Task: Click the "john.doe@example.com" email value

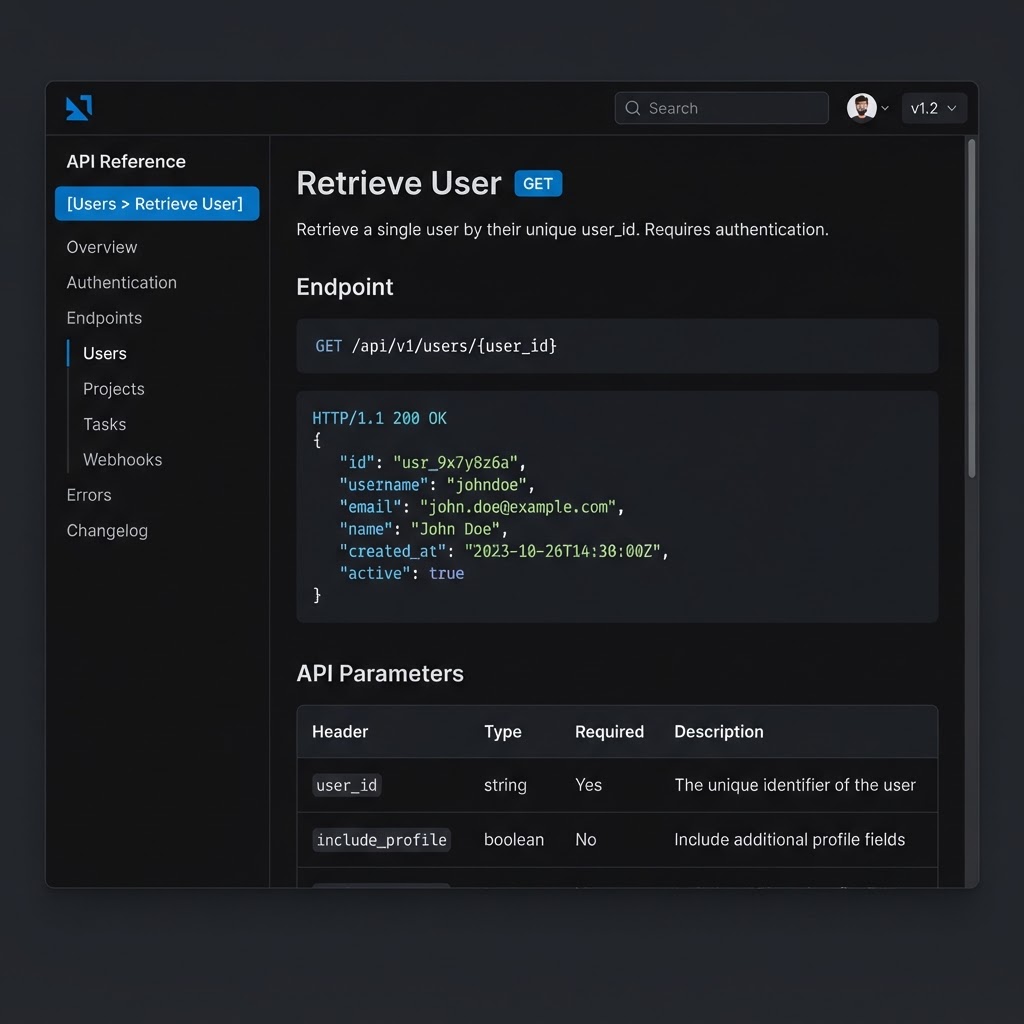Action: click(x=518, y=507)
